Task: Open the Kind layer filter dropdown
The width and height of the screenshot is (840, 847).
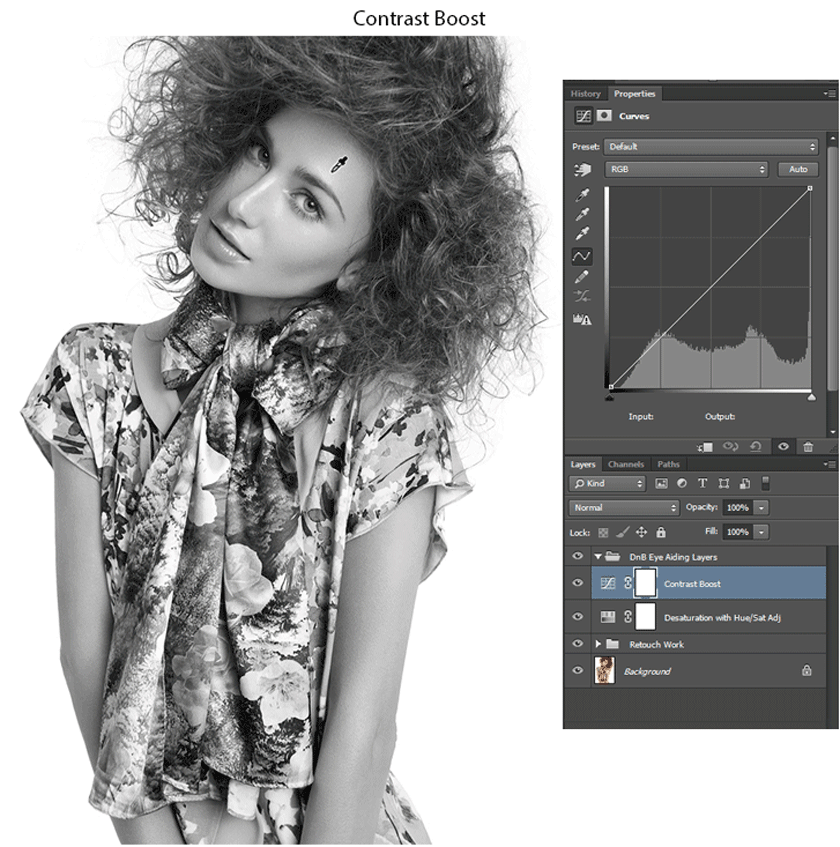Action: click(x=607, y=483)
